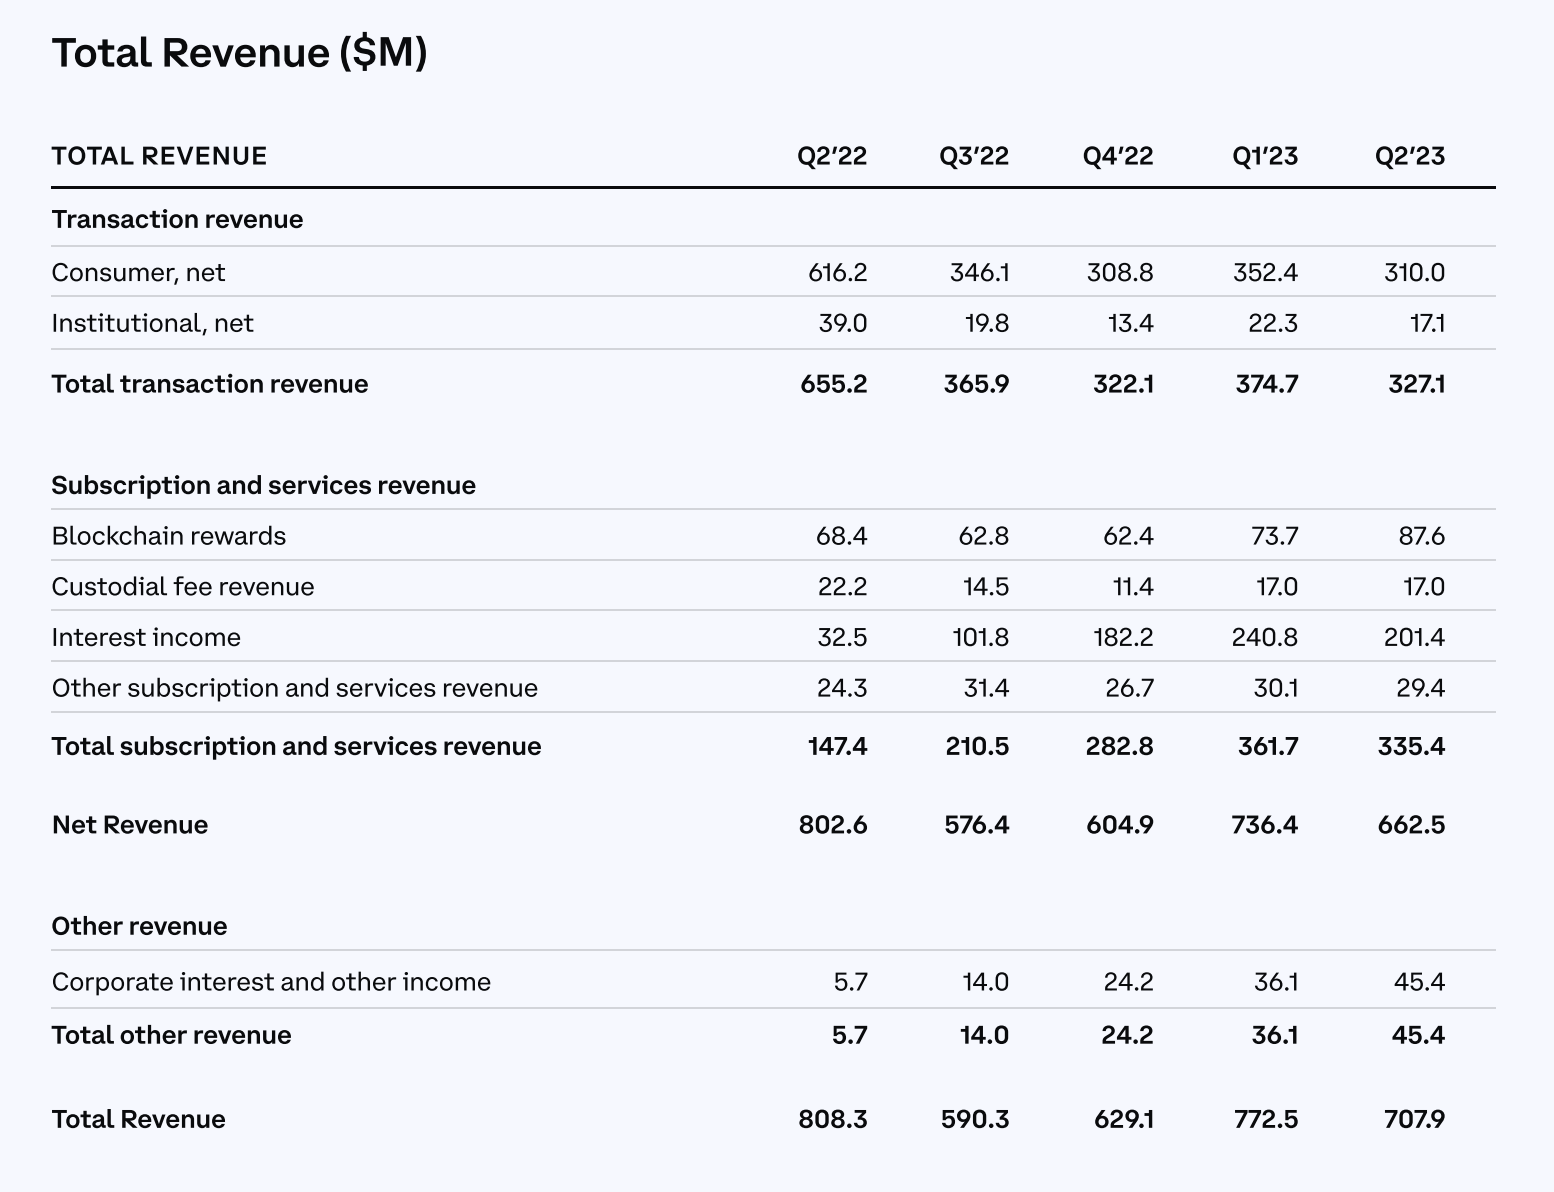Click the Interest income value 240.8

tap(1264, 637)
